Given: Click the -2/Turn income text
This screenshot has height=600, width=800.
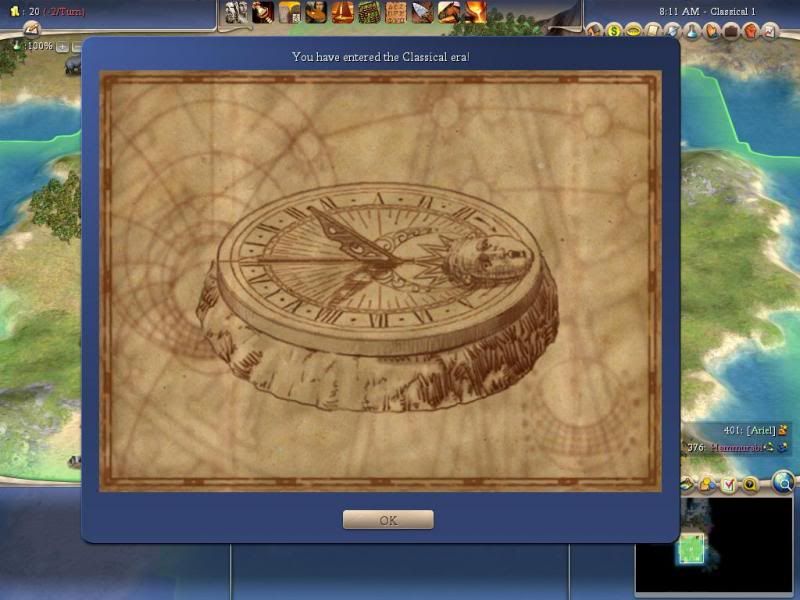Looking at the screenshot, I should pyautogui.click(x=64, y=11).
